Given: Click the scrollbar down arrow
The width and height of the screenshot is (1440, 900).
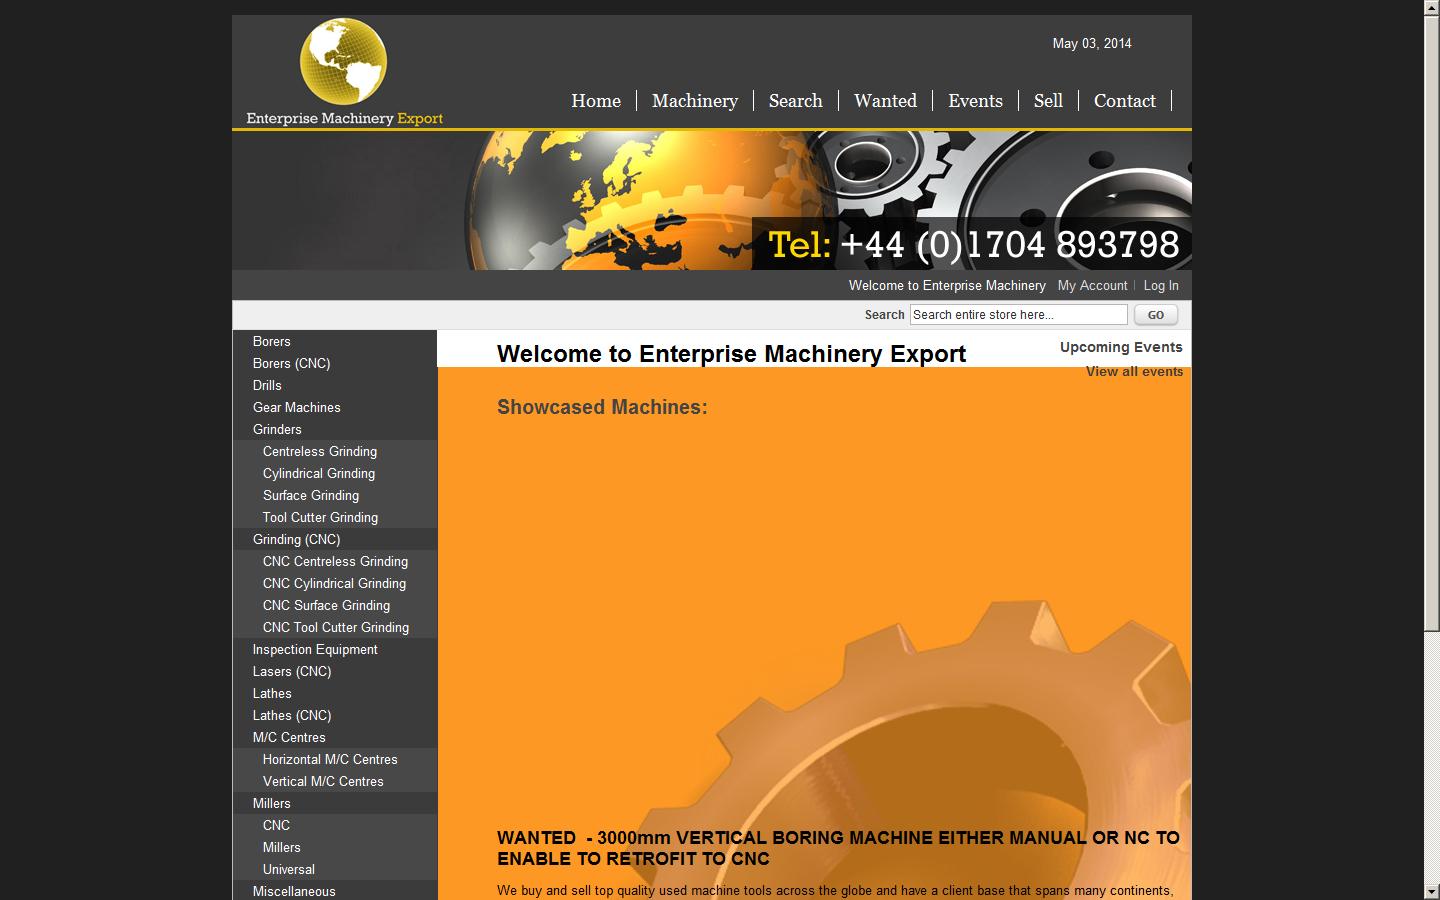Looking at the screenshot, I should tap(1431, 891).
